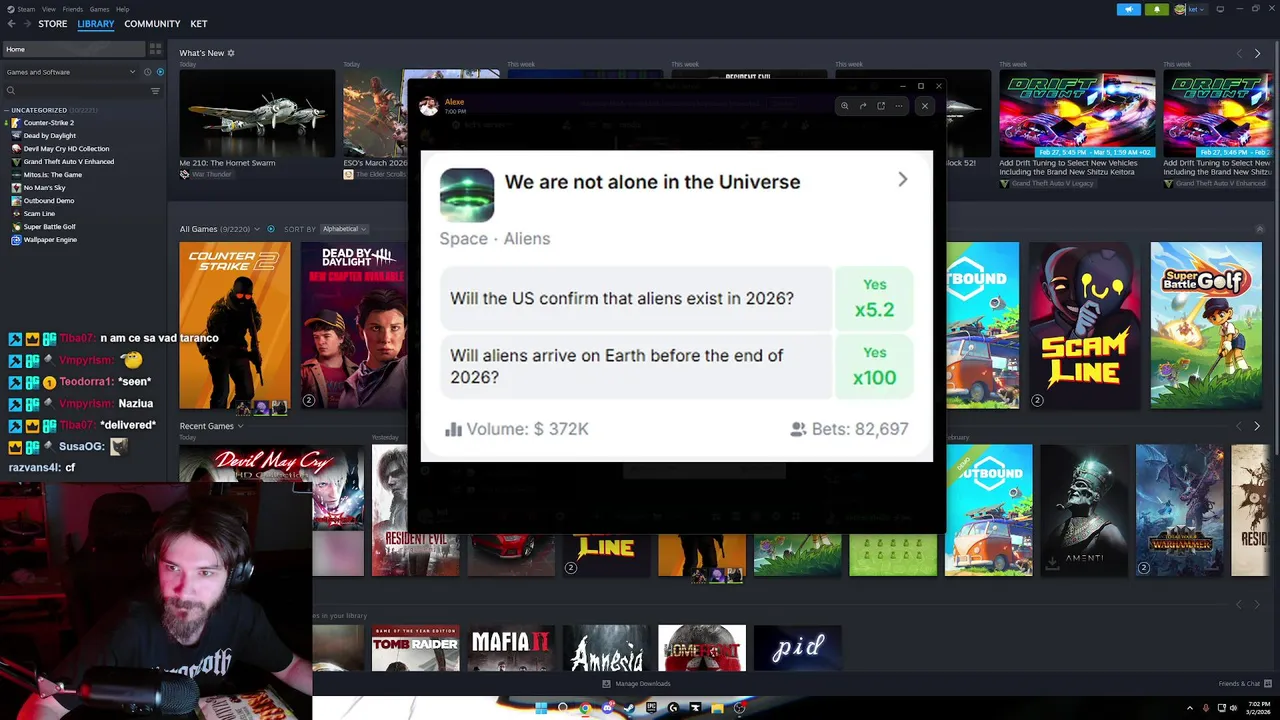This screenshot has width=1280, height=720.
Task: Open image in external browser icon
Action: click(881, 106)
